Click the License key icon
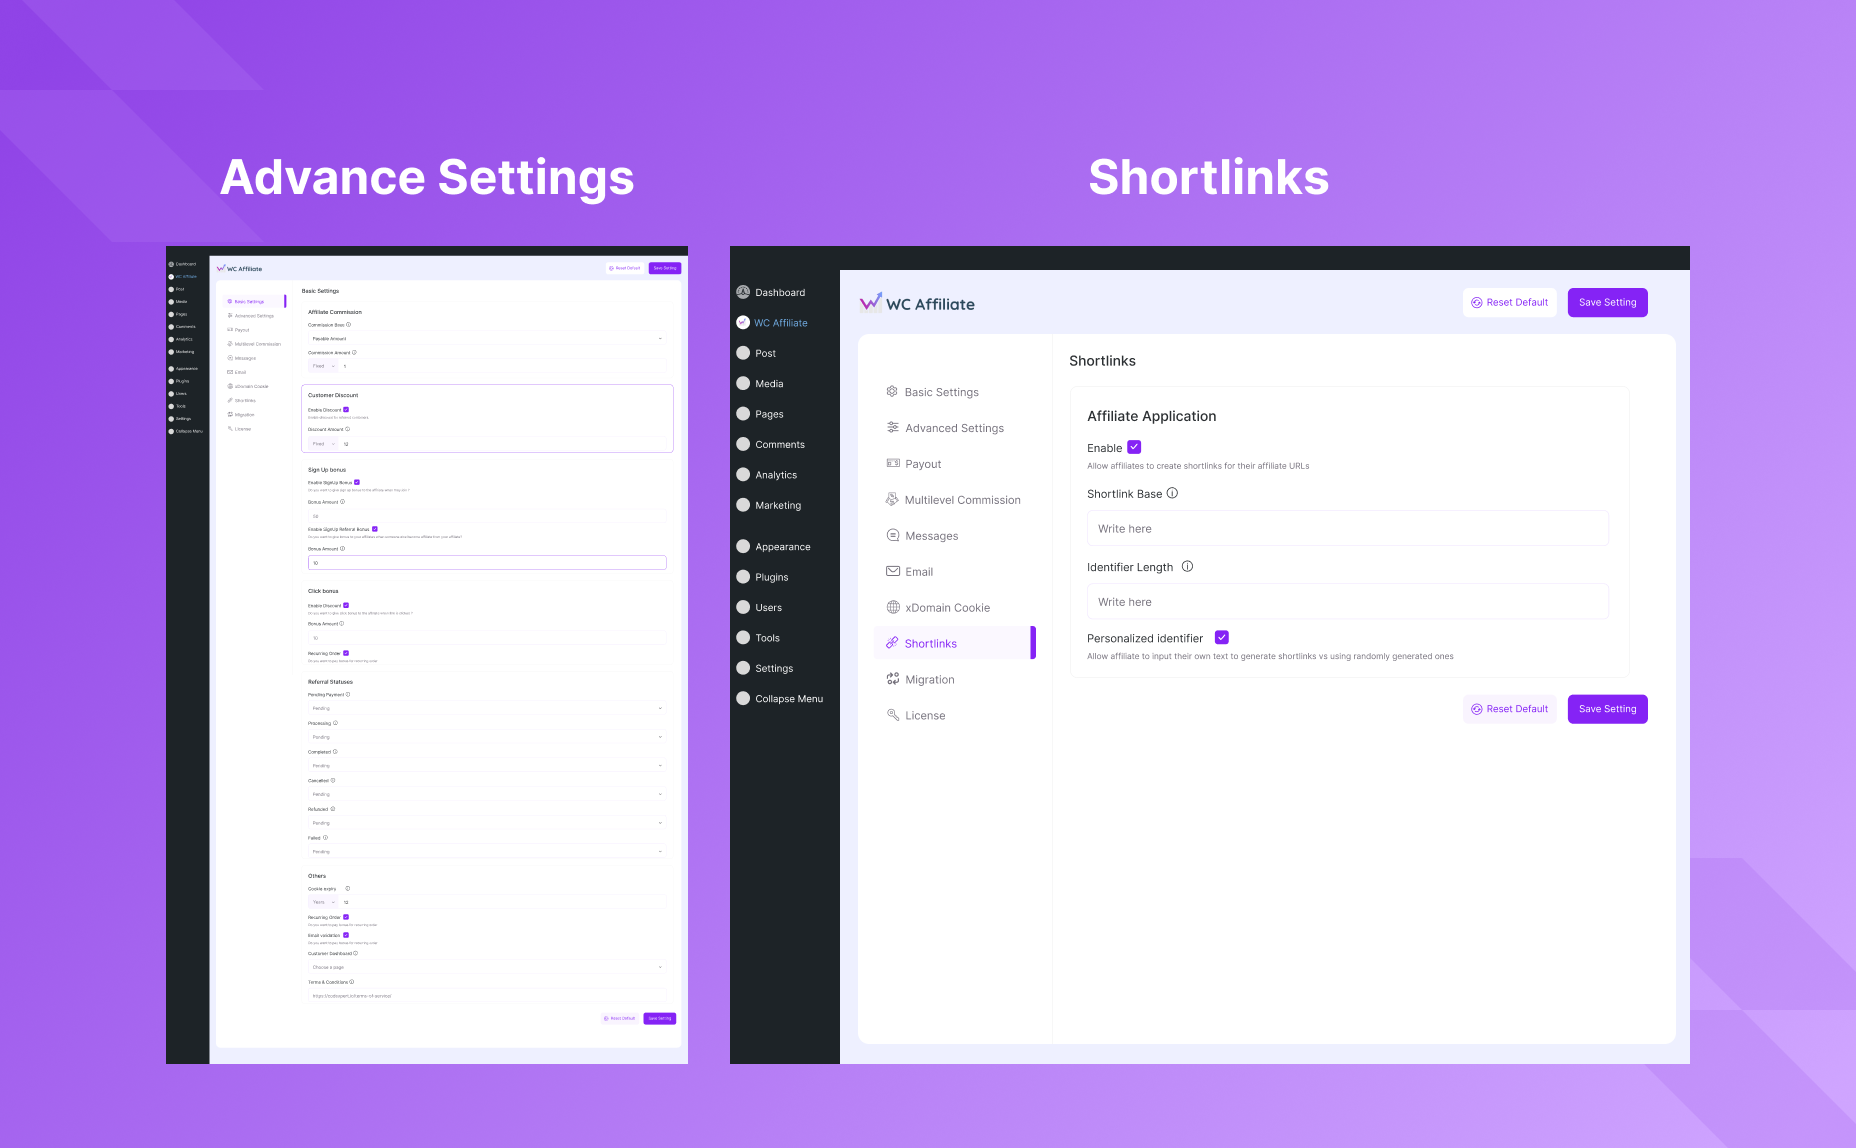 (x=893, y=715)
